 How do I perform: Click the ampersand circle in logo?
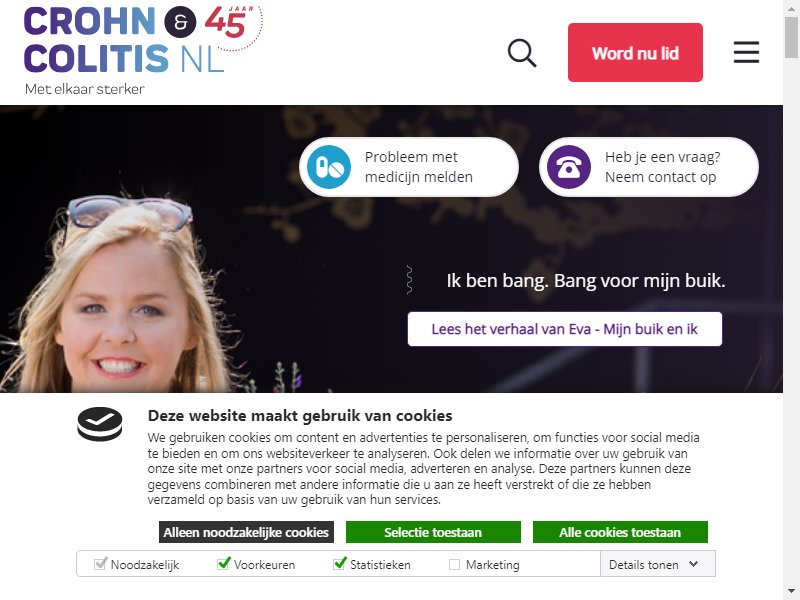[180, 22]
